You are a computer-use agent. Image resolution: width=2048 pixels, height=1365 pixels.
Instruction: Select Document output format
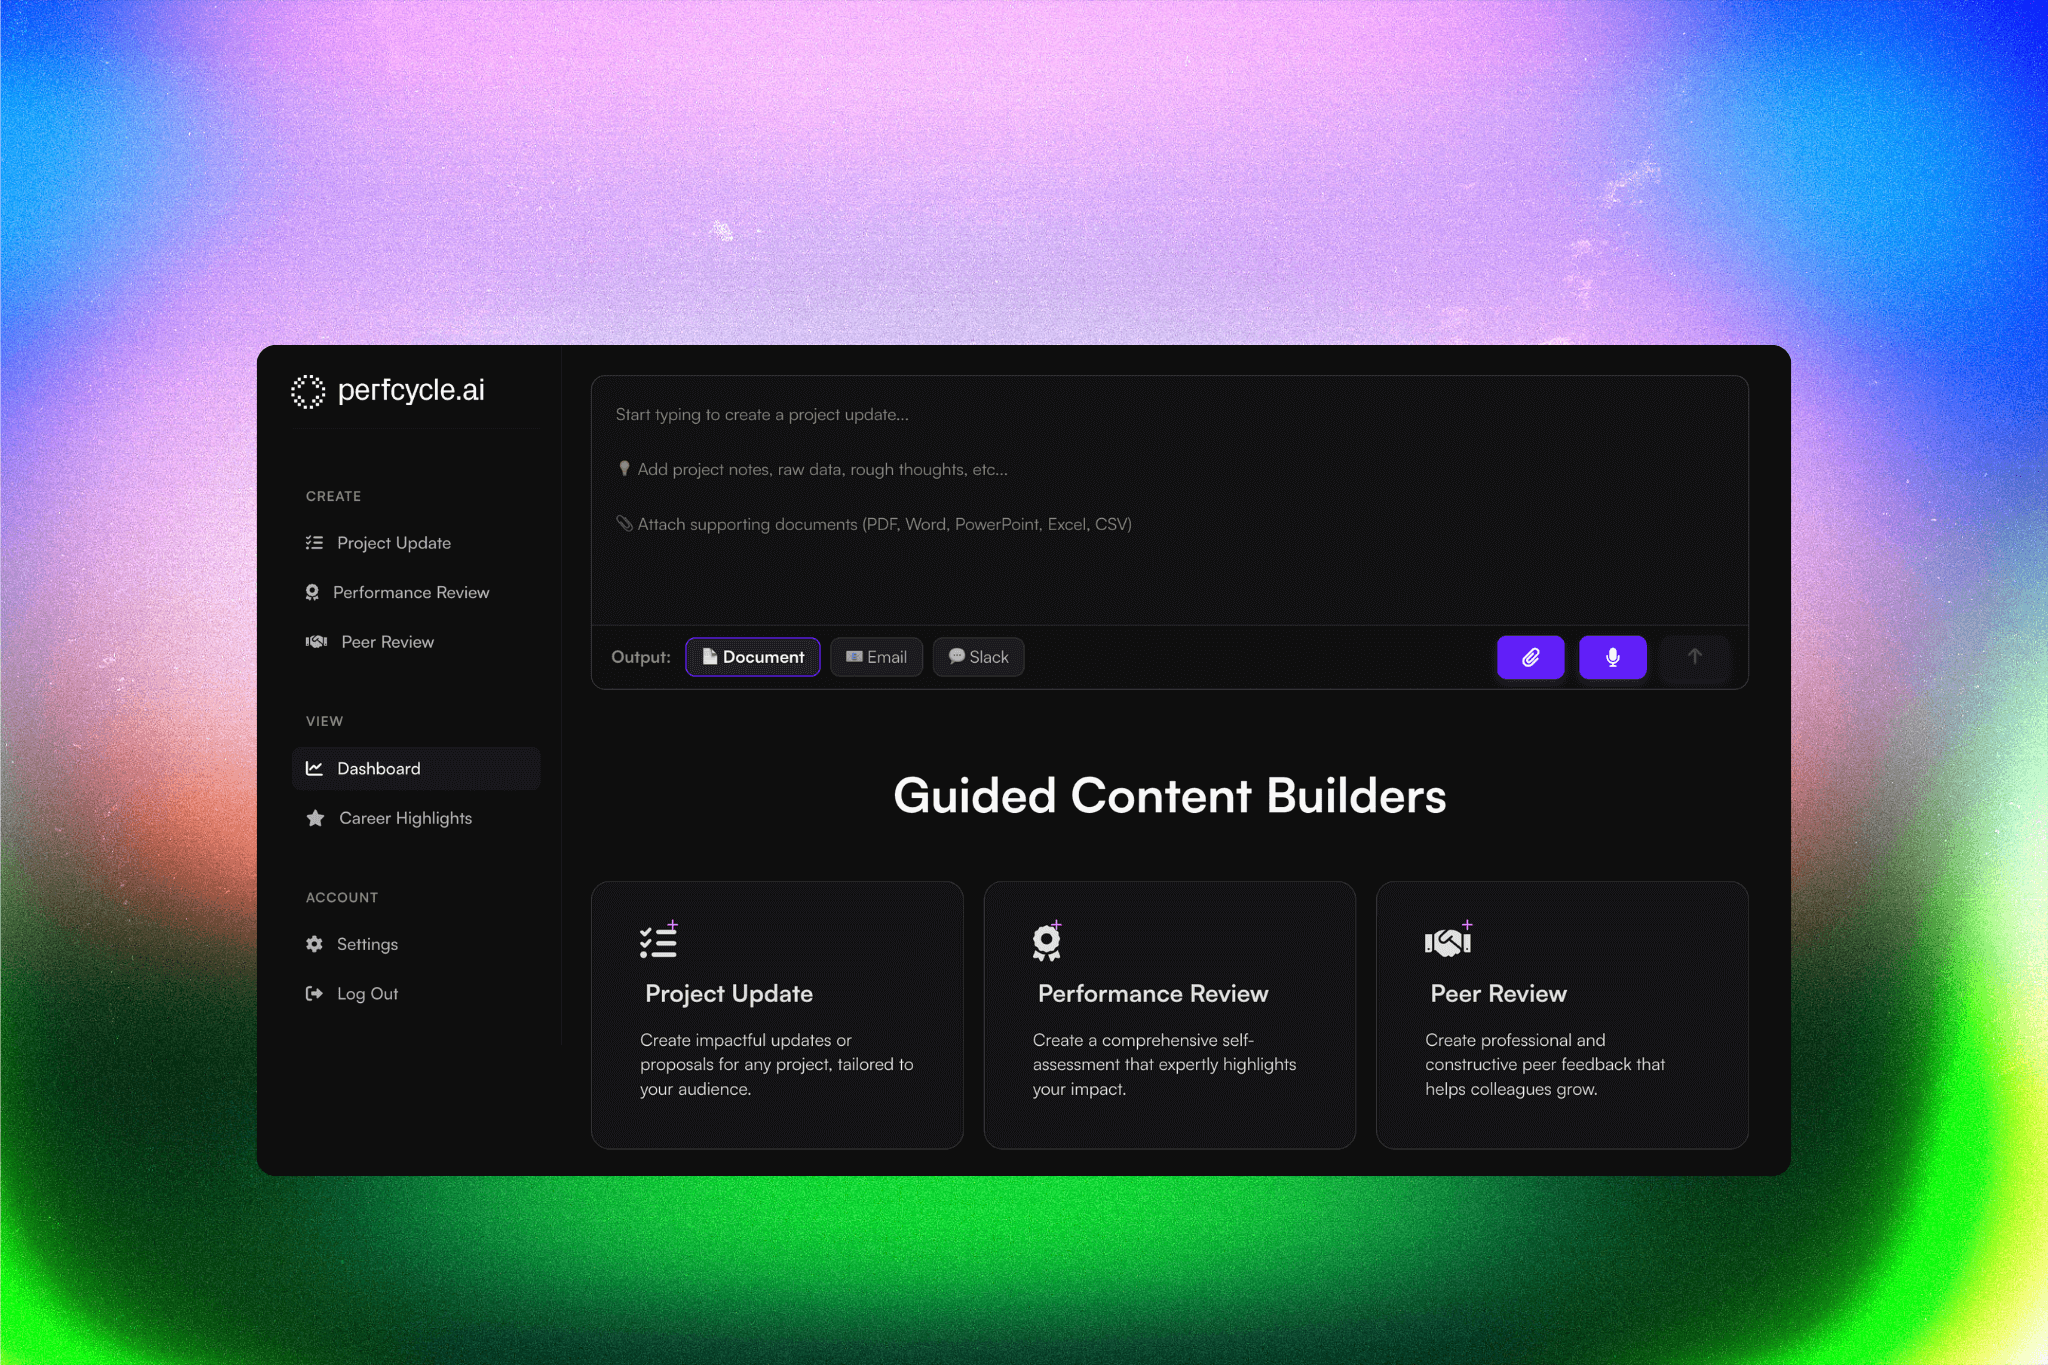(x=753, y=657)
